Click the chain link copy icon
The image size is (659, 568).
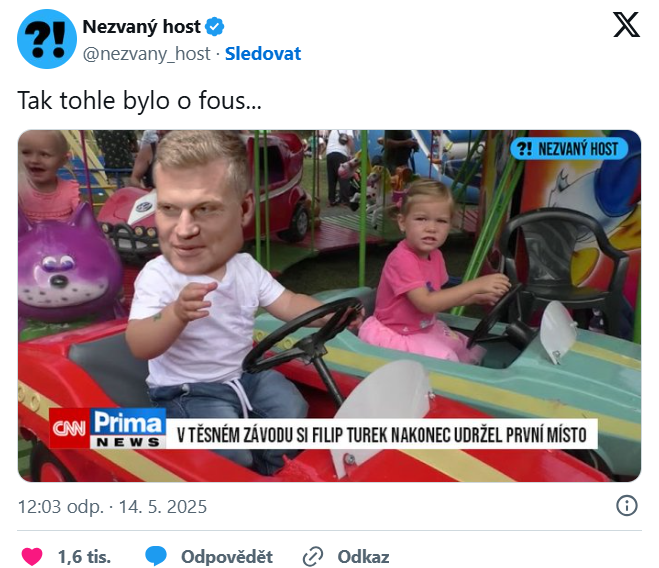click(313, 557)
